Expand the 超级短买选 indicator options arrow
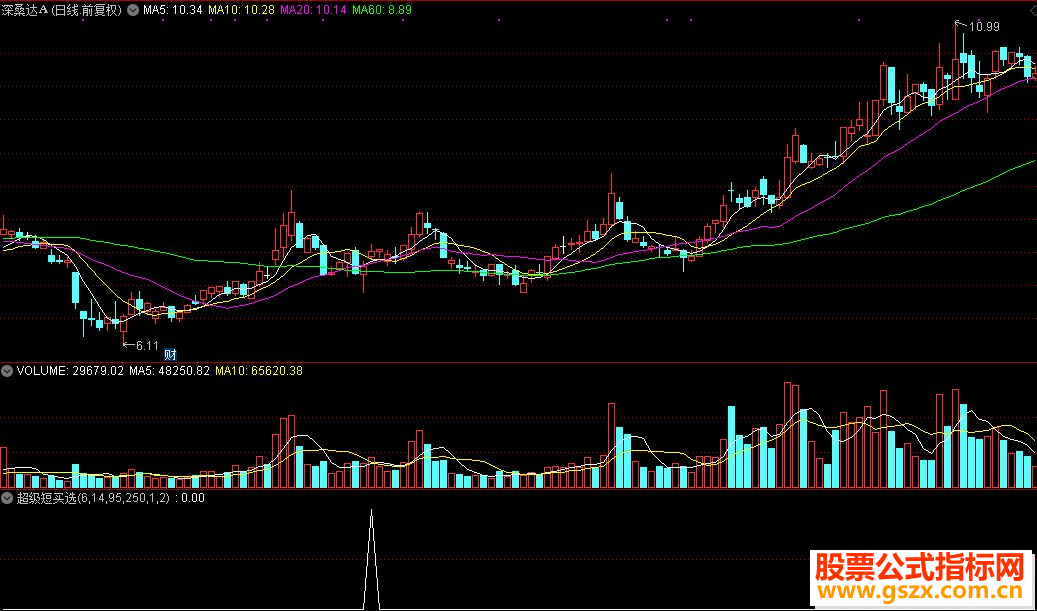Screen dimensions: 1037x611 click(7, 498)
